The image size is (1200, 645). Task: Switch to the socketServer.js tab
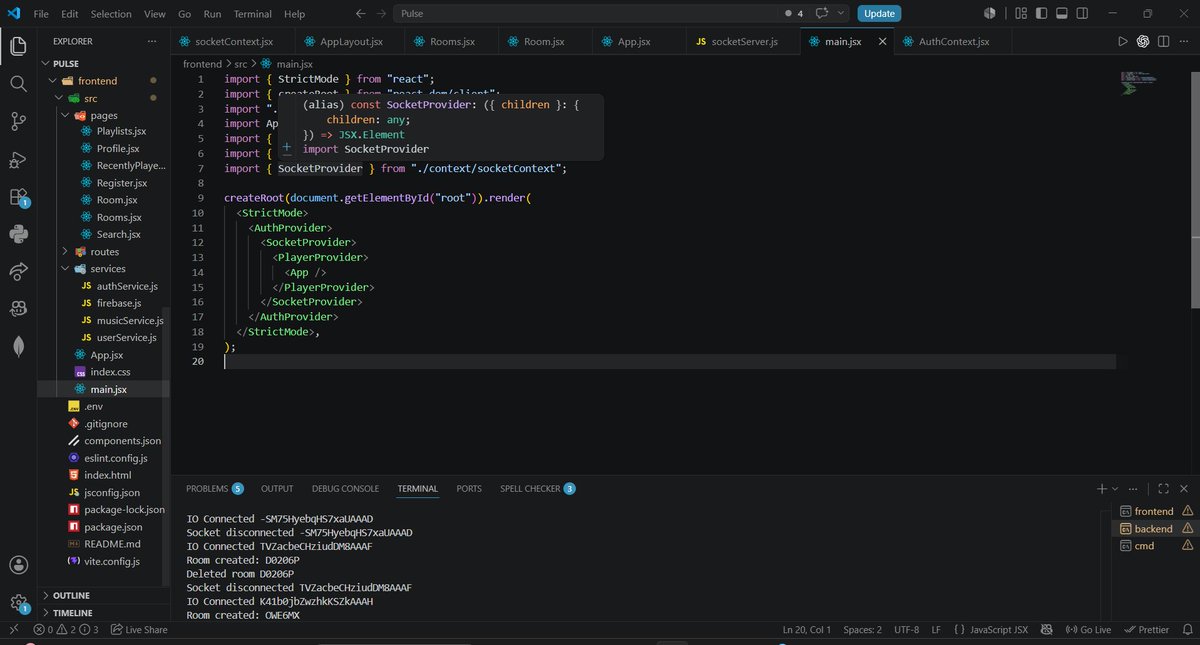[x=743, y=41]
